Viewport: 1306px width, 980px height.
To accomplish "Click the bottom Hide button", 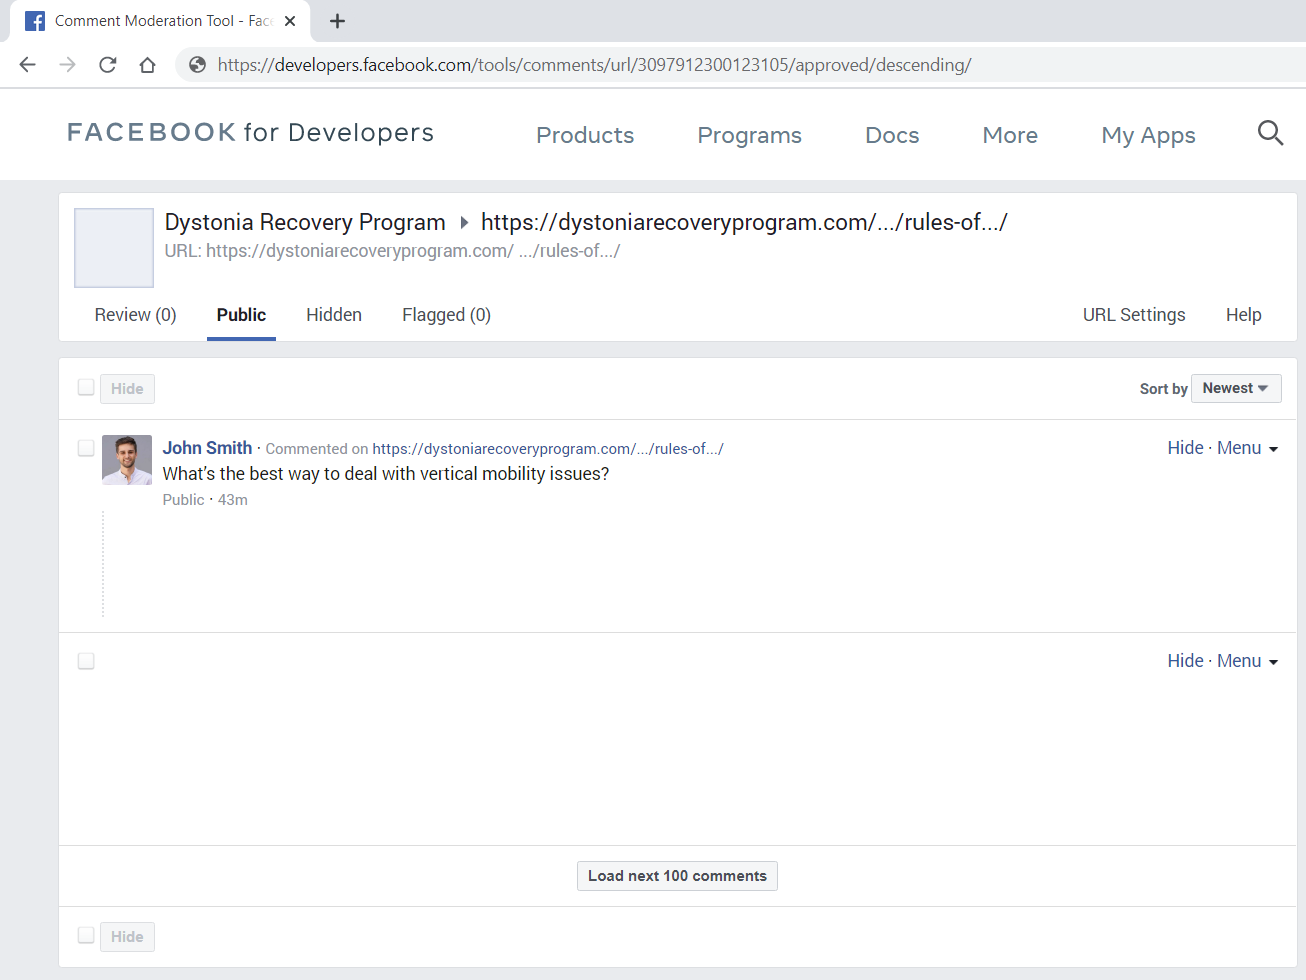I will point(127,936).
